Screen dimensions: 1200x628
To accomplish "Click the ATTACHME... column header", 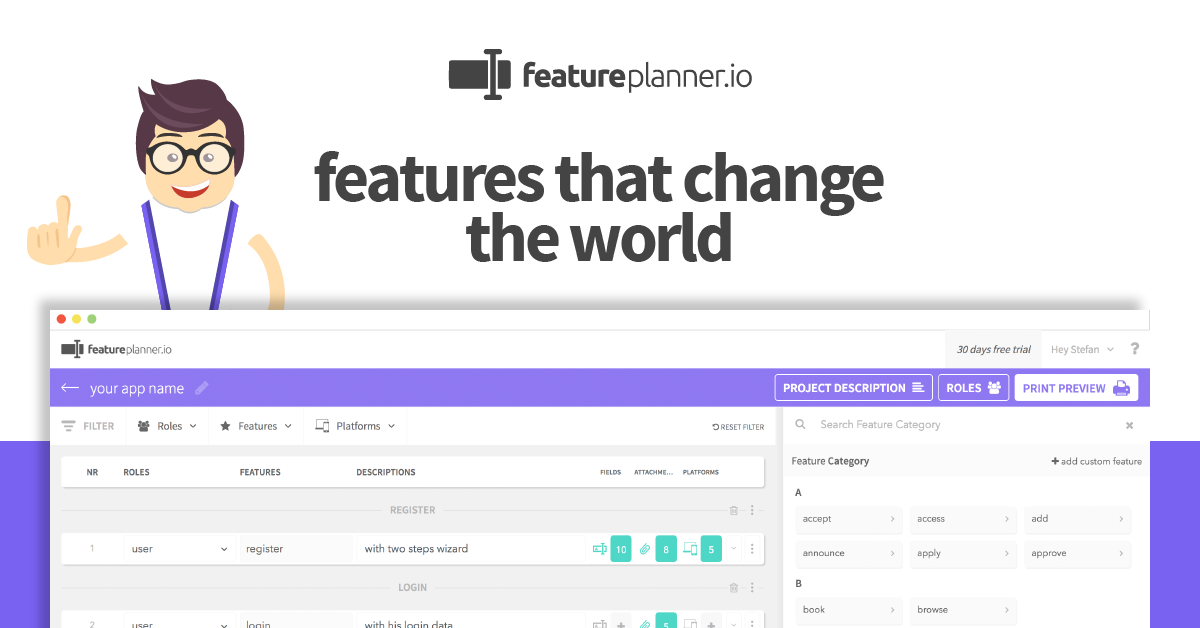I will tap(654, 472).
